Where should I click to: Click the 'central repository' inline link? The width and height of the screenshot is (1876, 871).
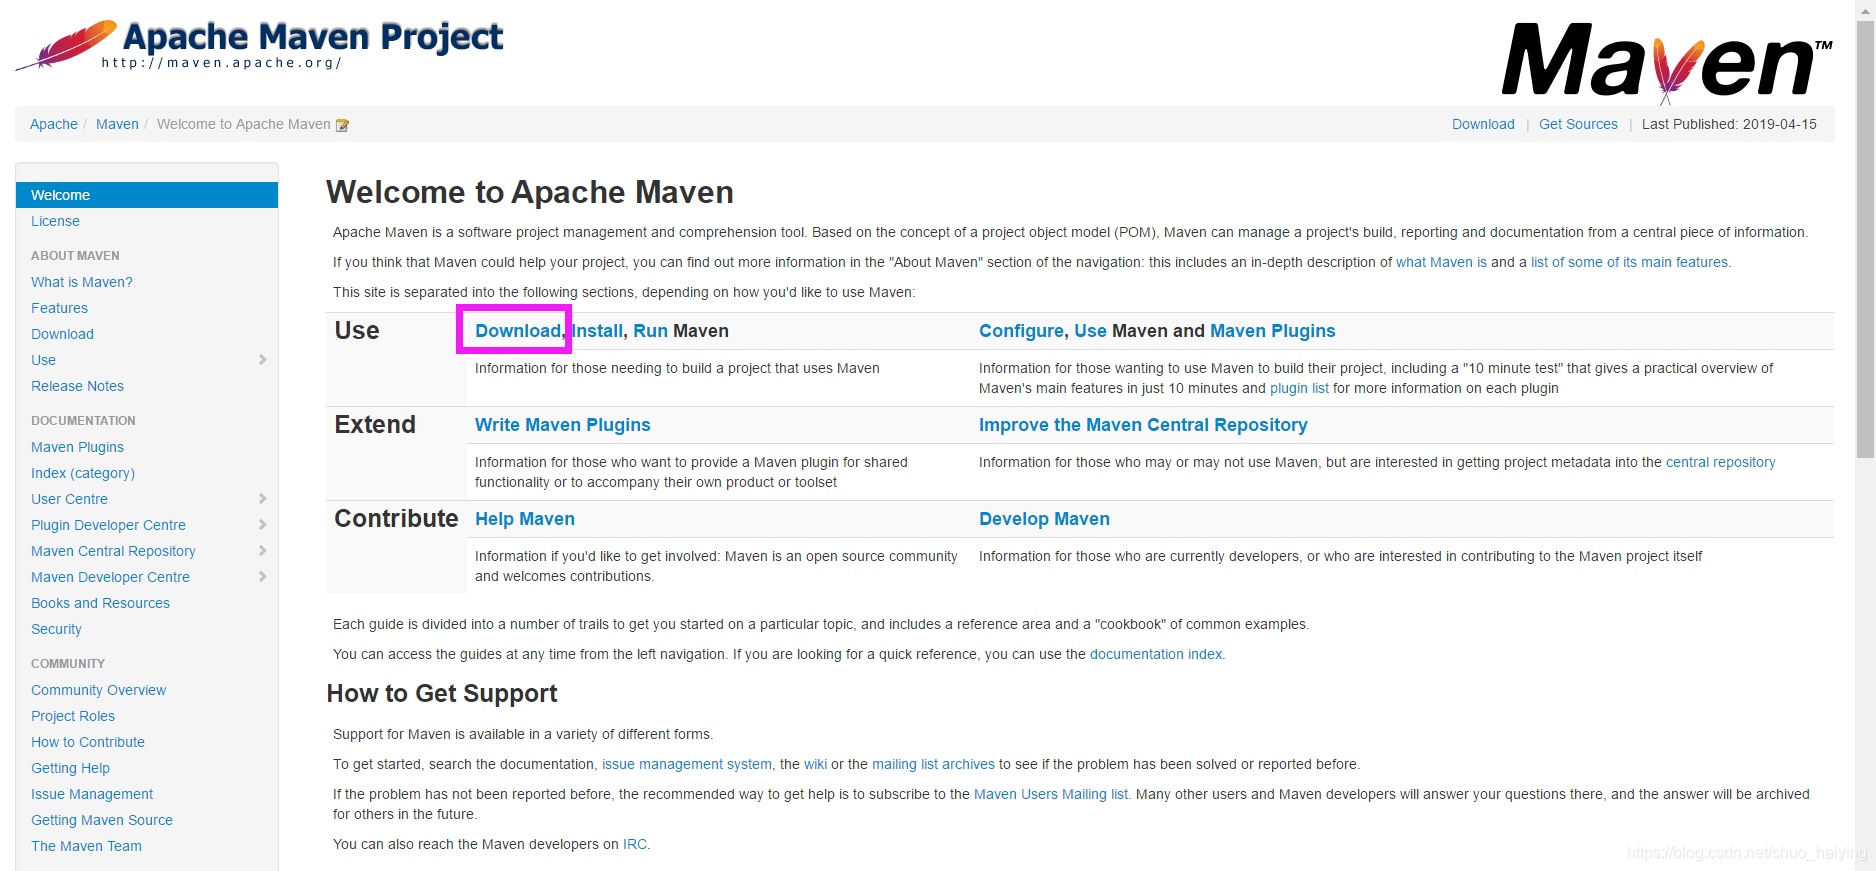[1720, 462]
